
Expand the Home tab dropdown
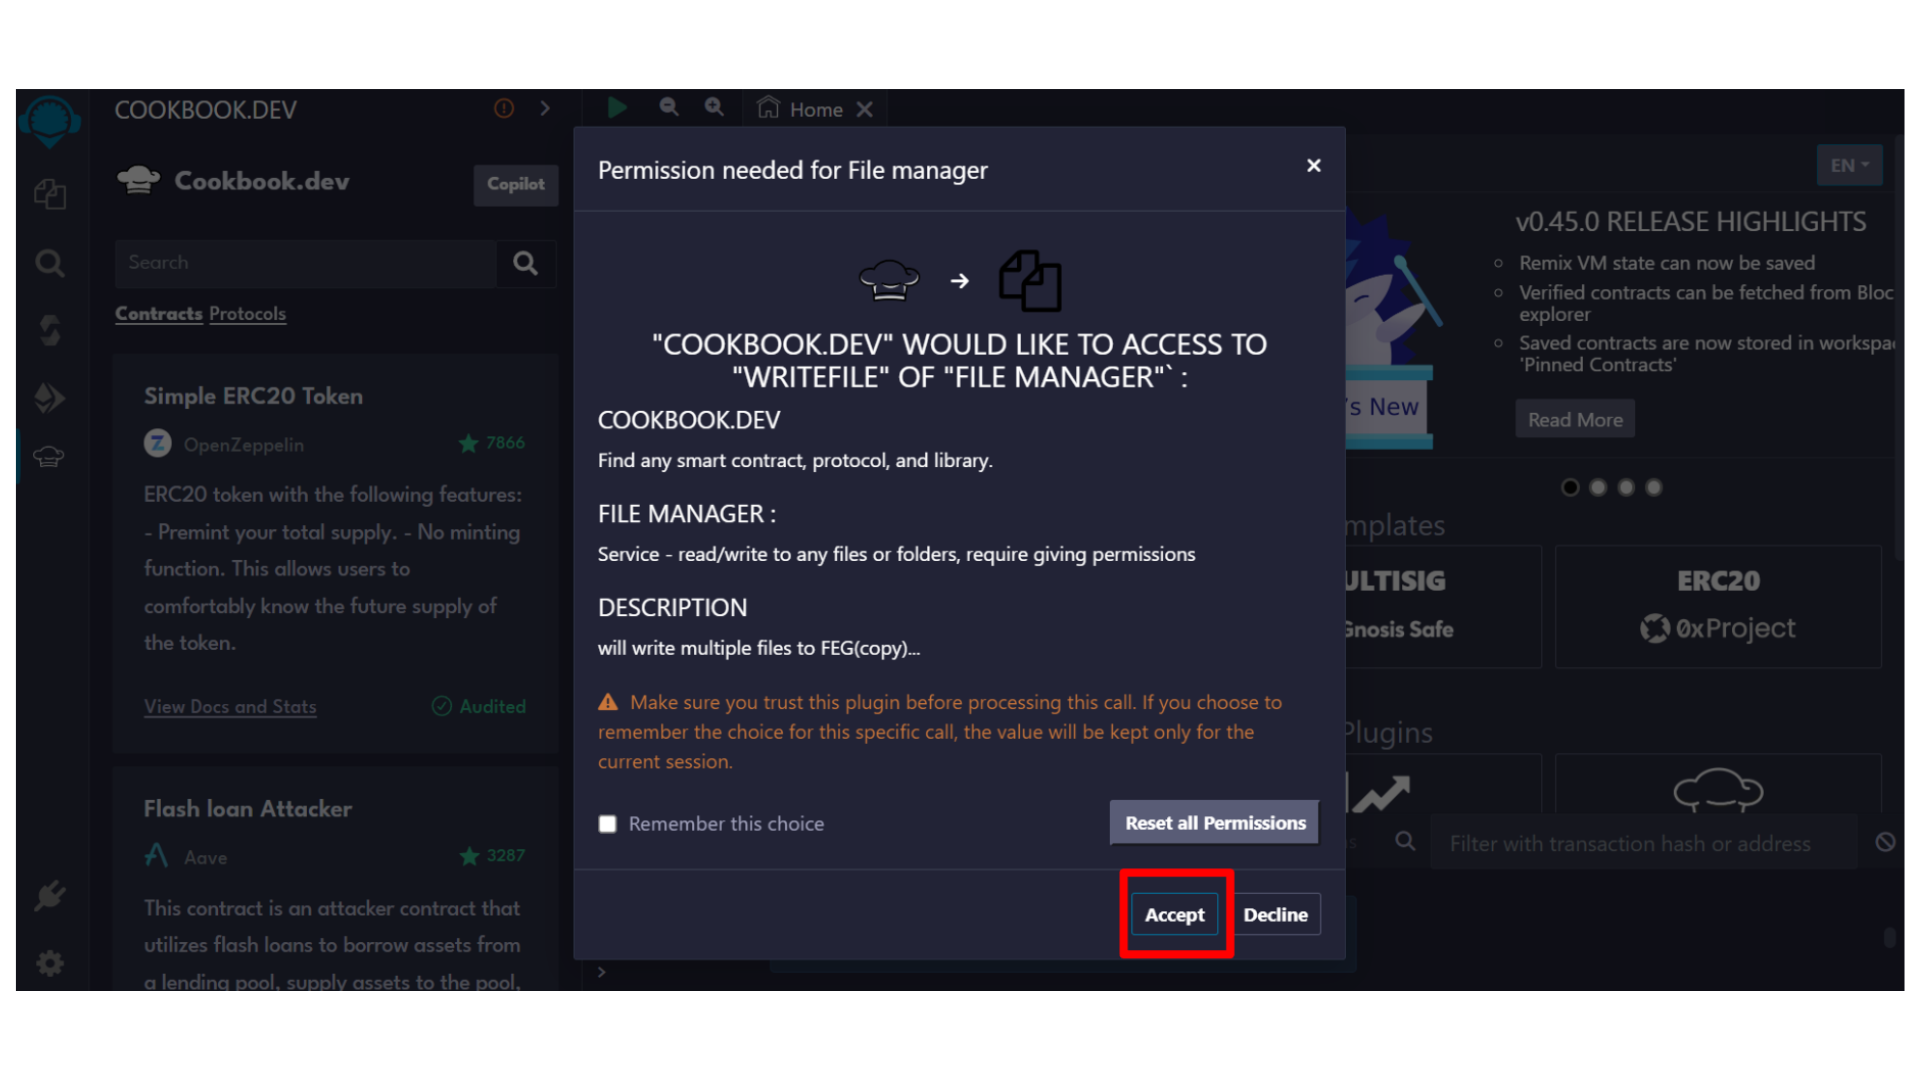tap(815, 109)
